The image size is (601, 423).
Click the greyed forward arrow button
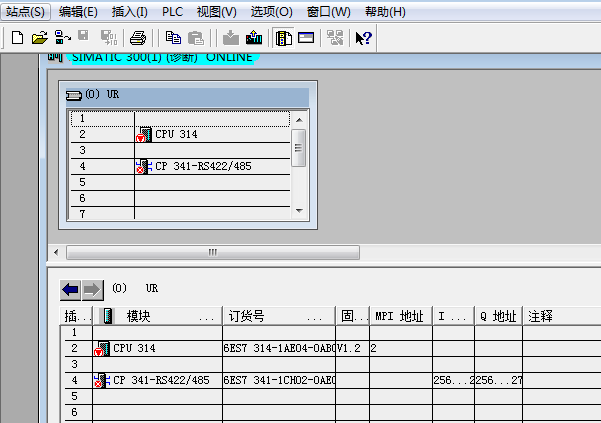92,290
